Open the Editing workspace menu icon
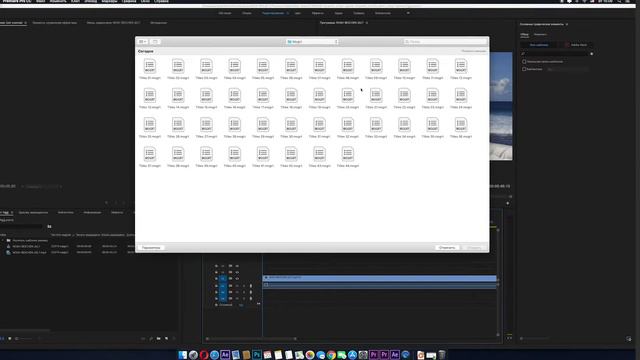The width and height of the screenshot is (640, 360). 288,13
